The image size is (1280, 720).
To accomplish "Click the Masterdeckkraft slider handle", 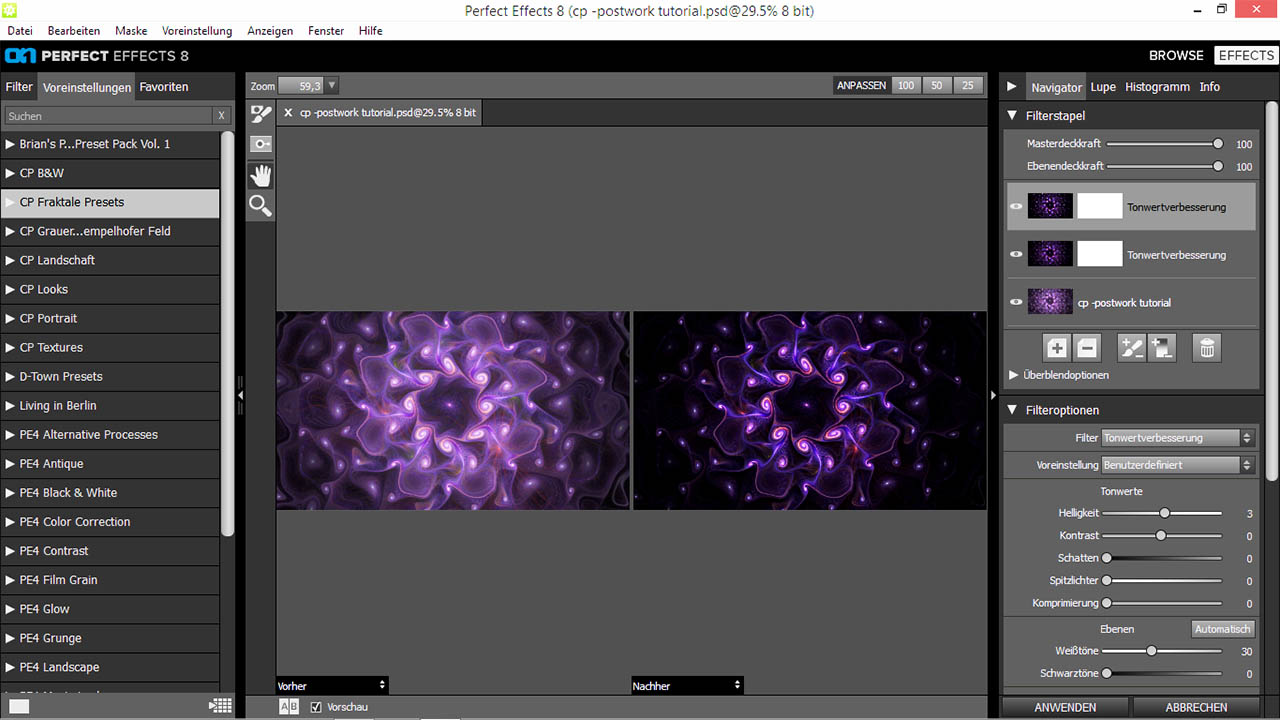I will click(x=1217, y=144).
